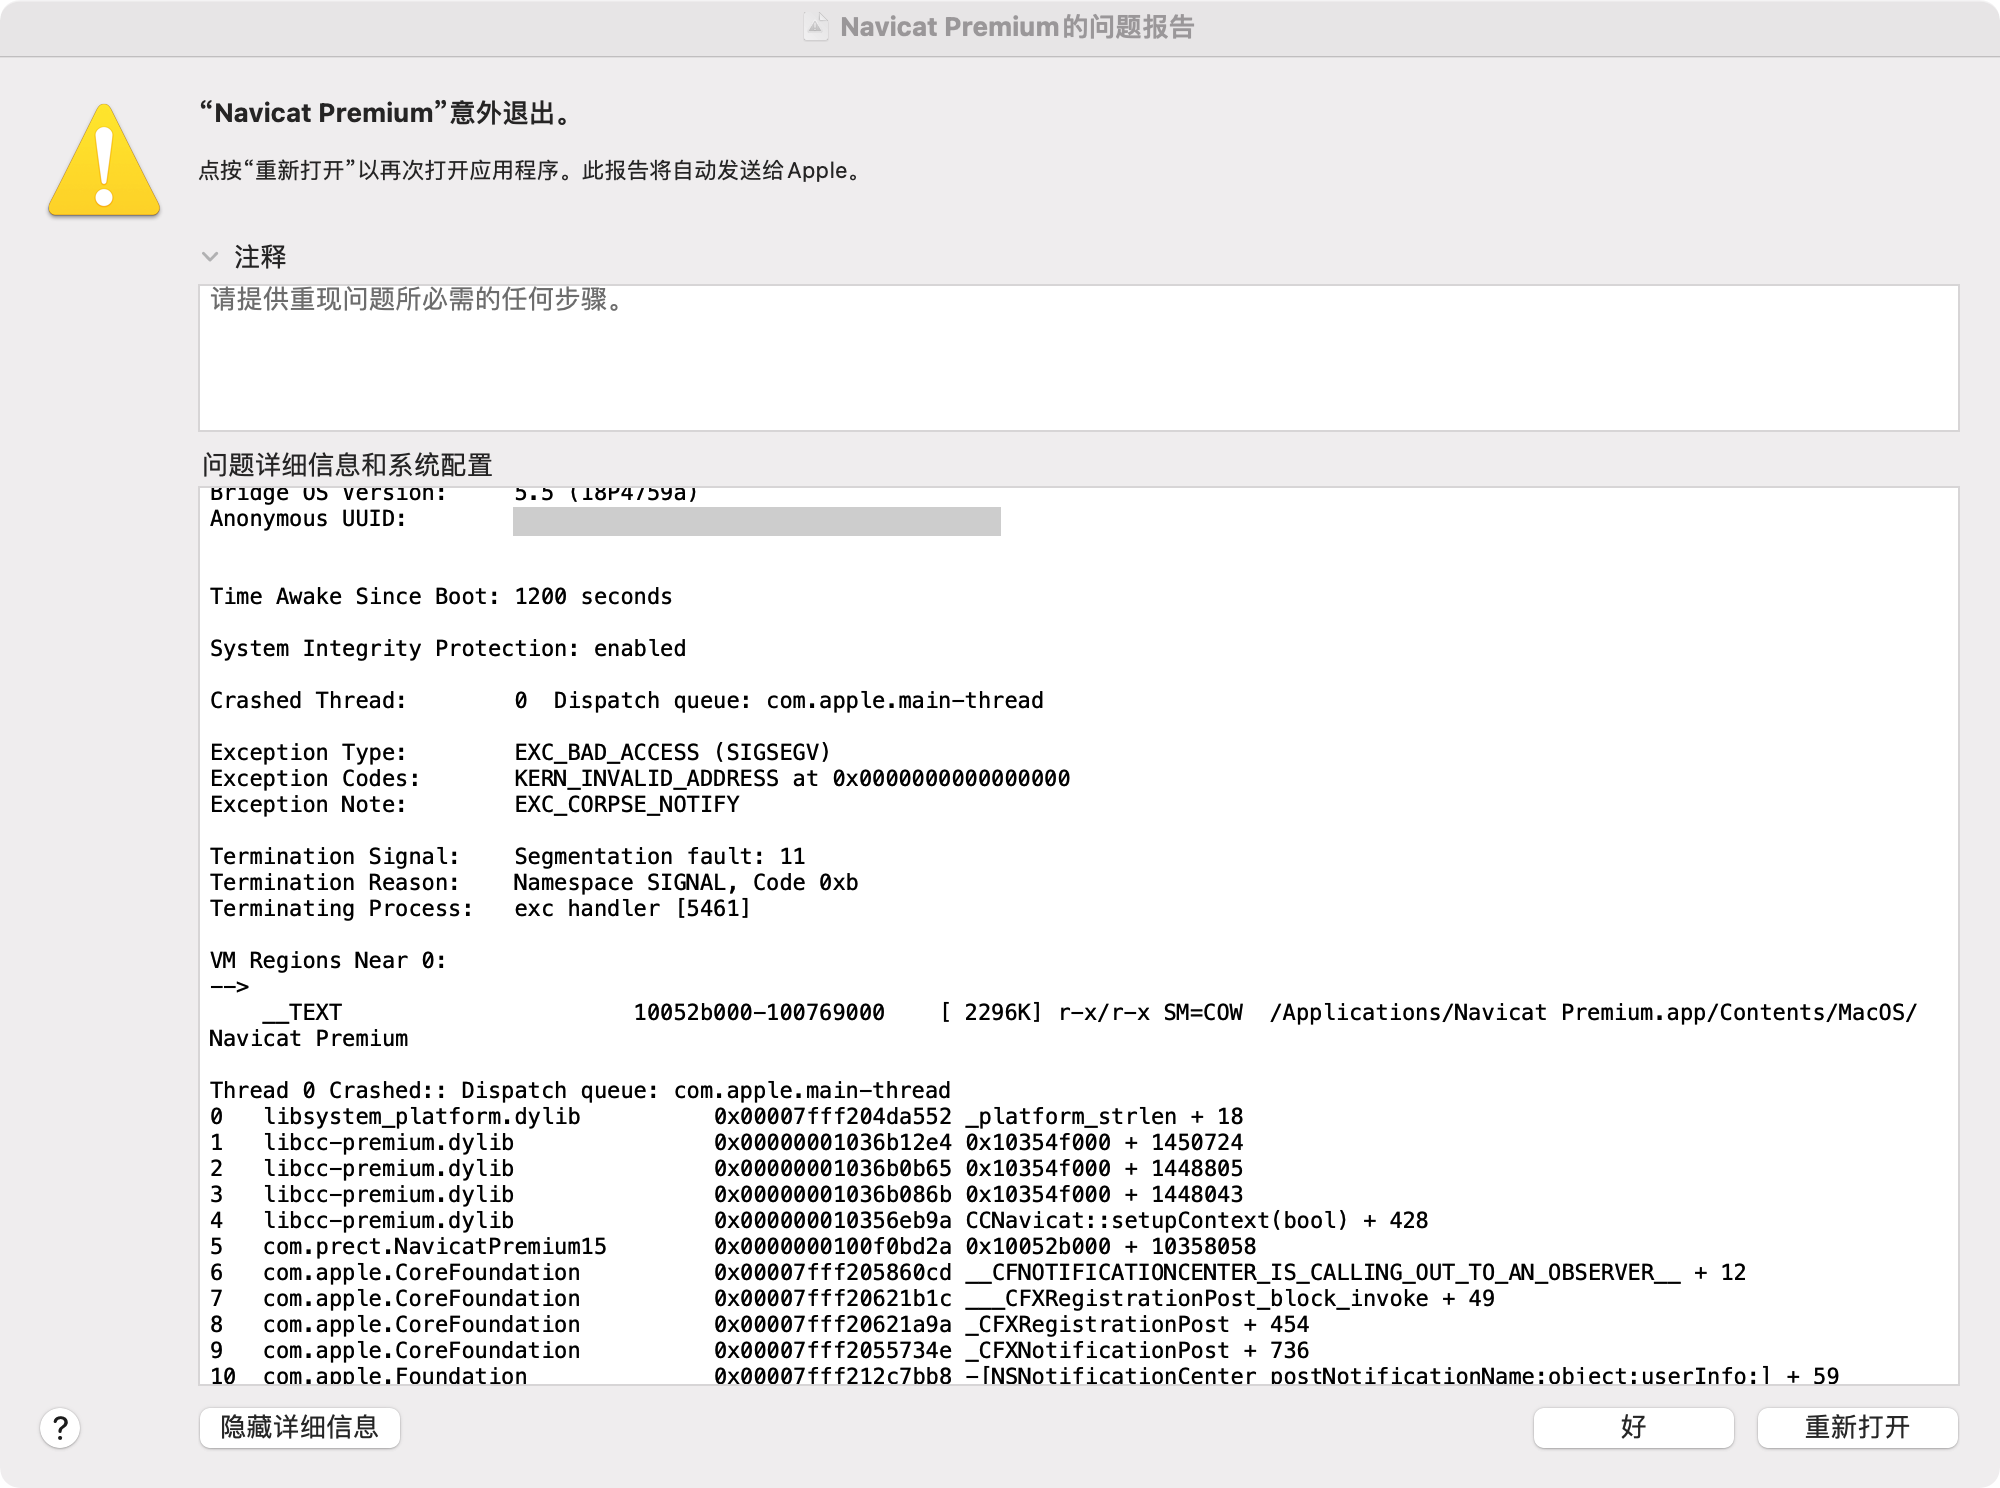The width and height of the screenshot is (2000, 1488).
Task: Click the Termination Signal Segmentation fault line
Action: coord(507,857)
